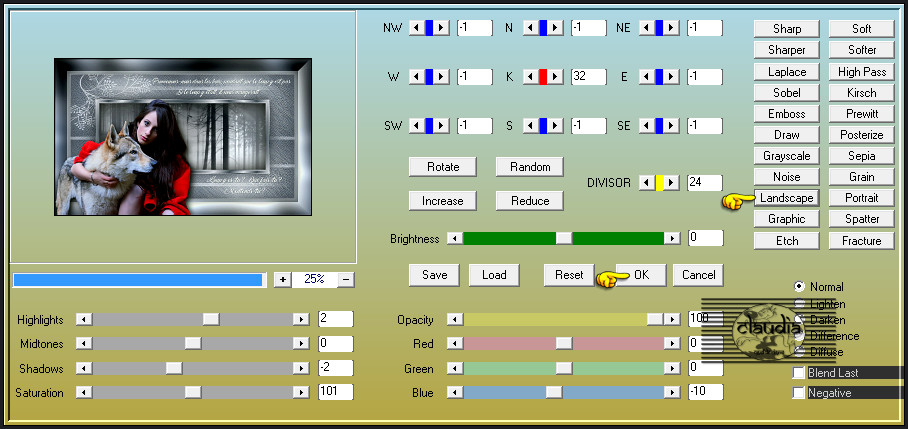Viewport: 908px width, 429px height.
Task: Click the Reduce button
Action: point(530,201)
